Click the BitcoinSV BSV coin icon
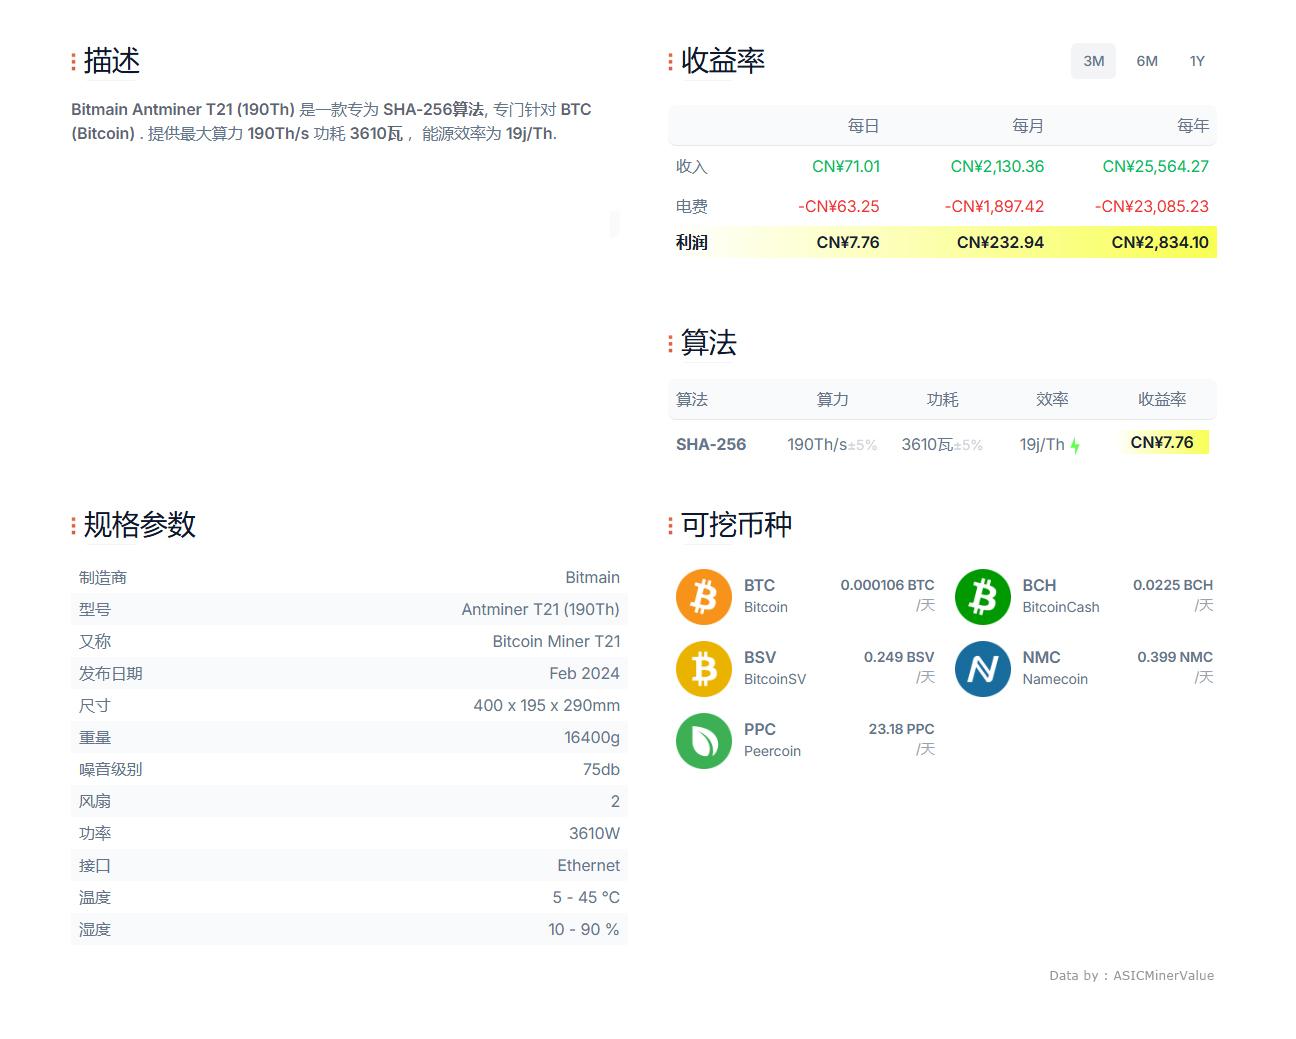The height and width of the screenshot is (1039, 1296). (x=704, y=669)
